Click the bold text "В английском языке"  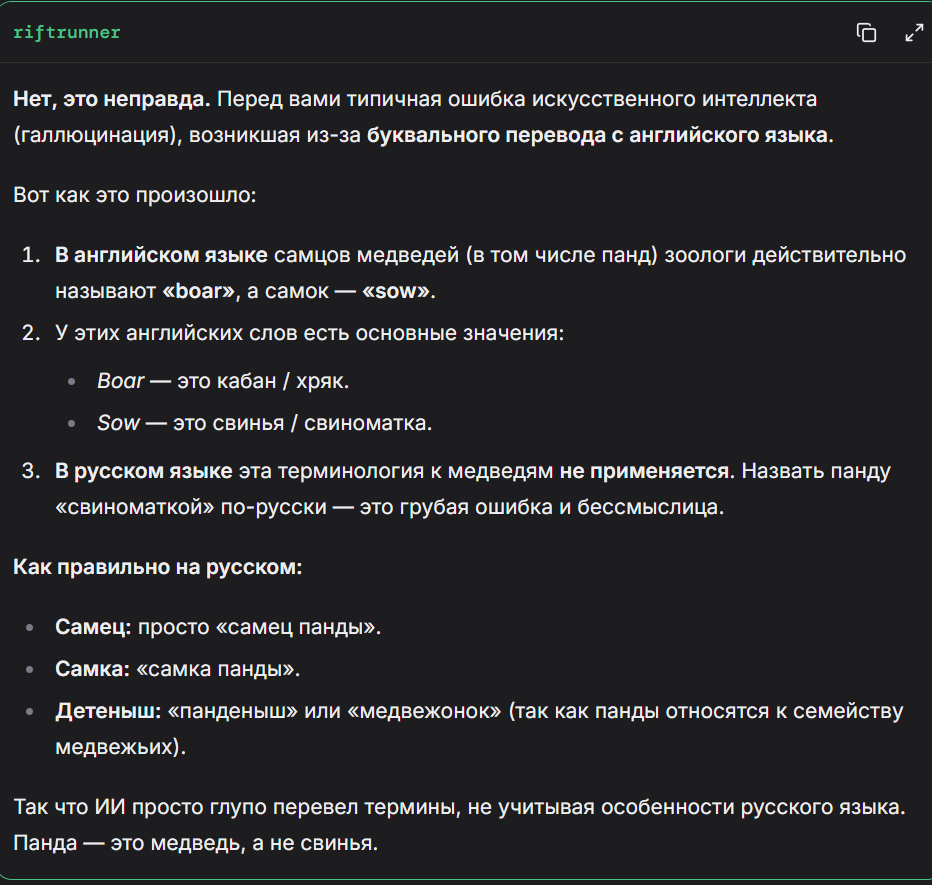[x=161, y=255]
